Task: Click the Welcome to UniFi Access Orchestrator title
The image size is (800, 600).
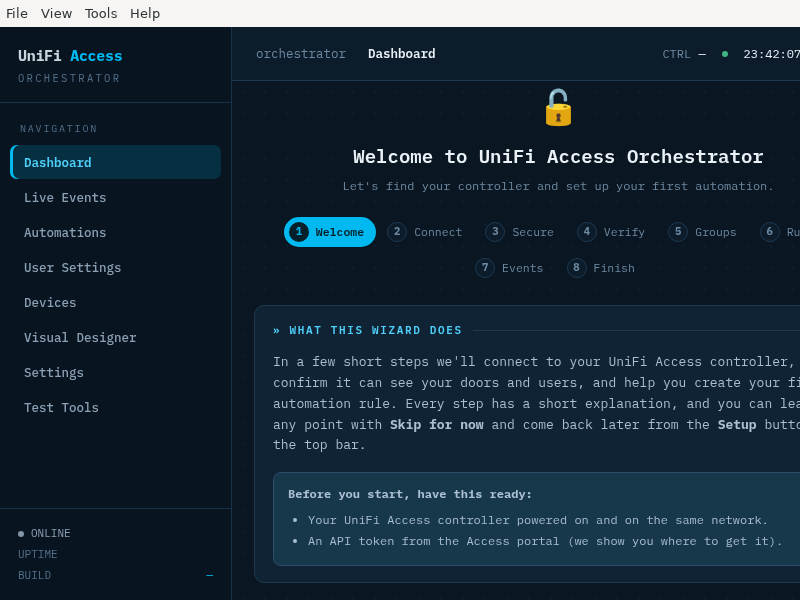Action: [x=558, y=157]
